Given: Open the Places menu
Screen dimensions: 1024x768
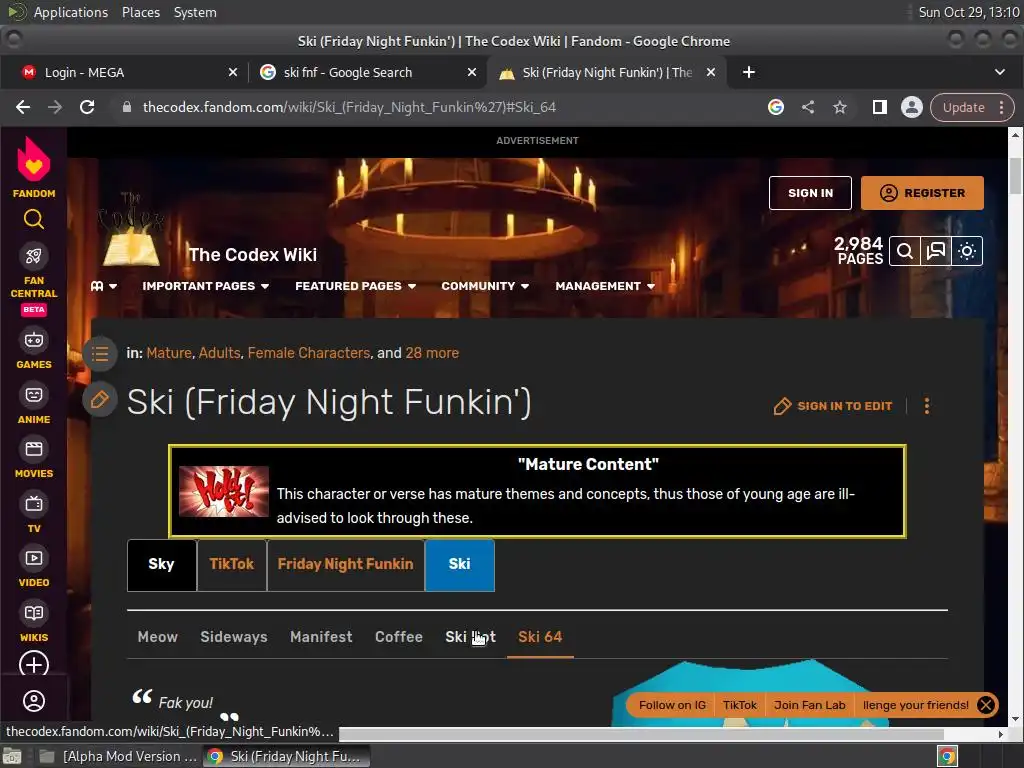Looking at the screenshot, I should [x=140, y=12].
